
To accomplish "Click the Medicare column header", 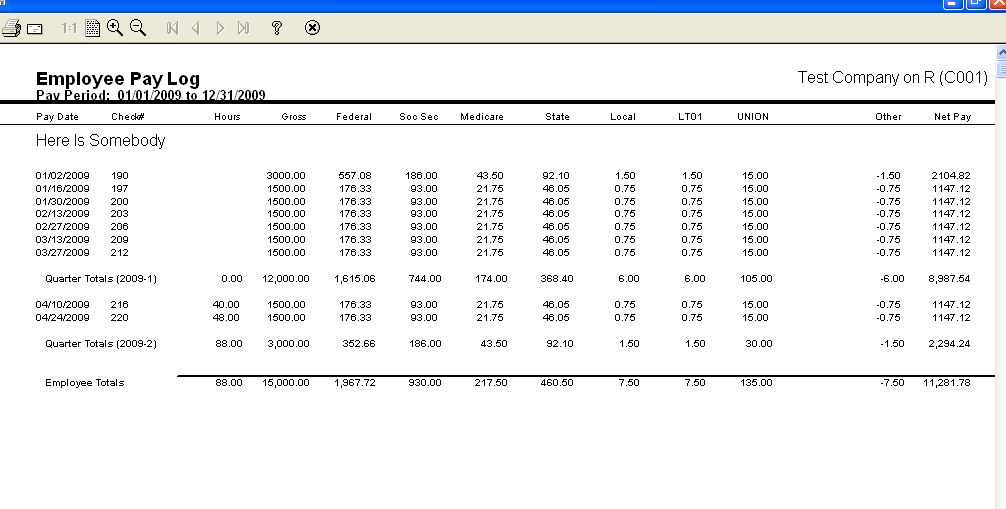I will (482, 117).
